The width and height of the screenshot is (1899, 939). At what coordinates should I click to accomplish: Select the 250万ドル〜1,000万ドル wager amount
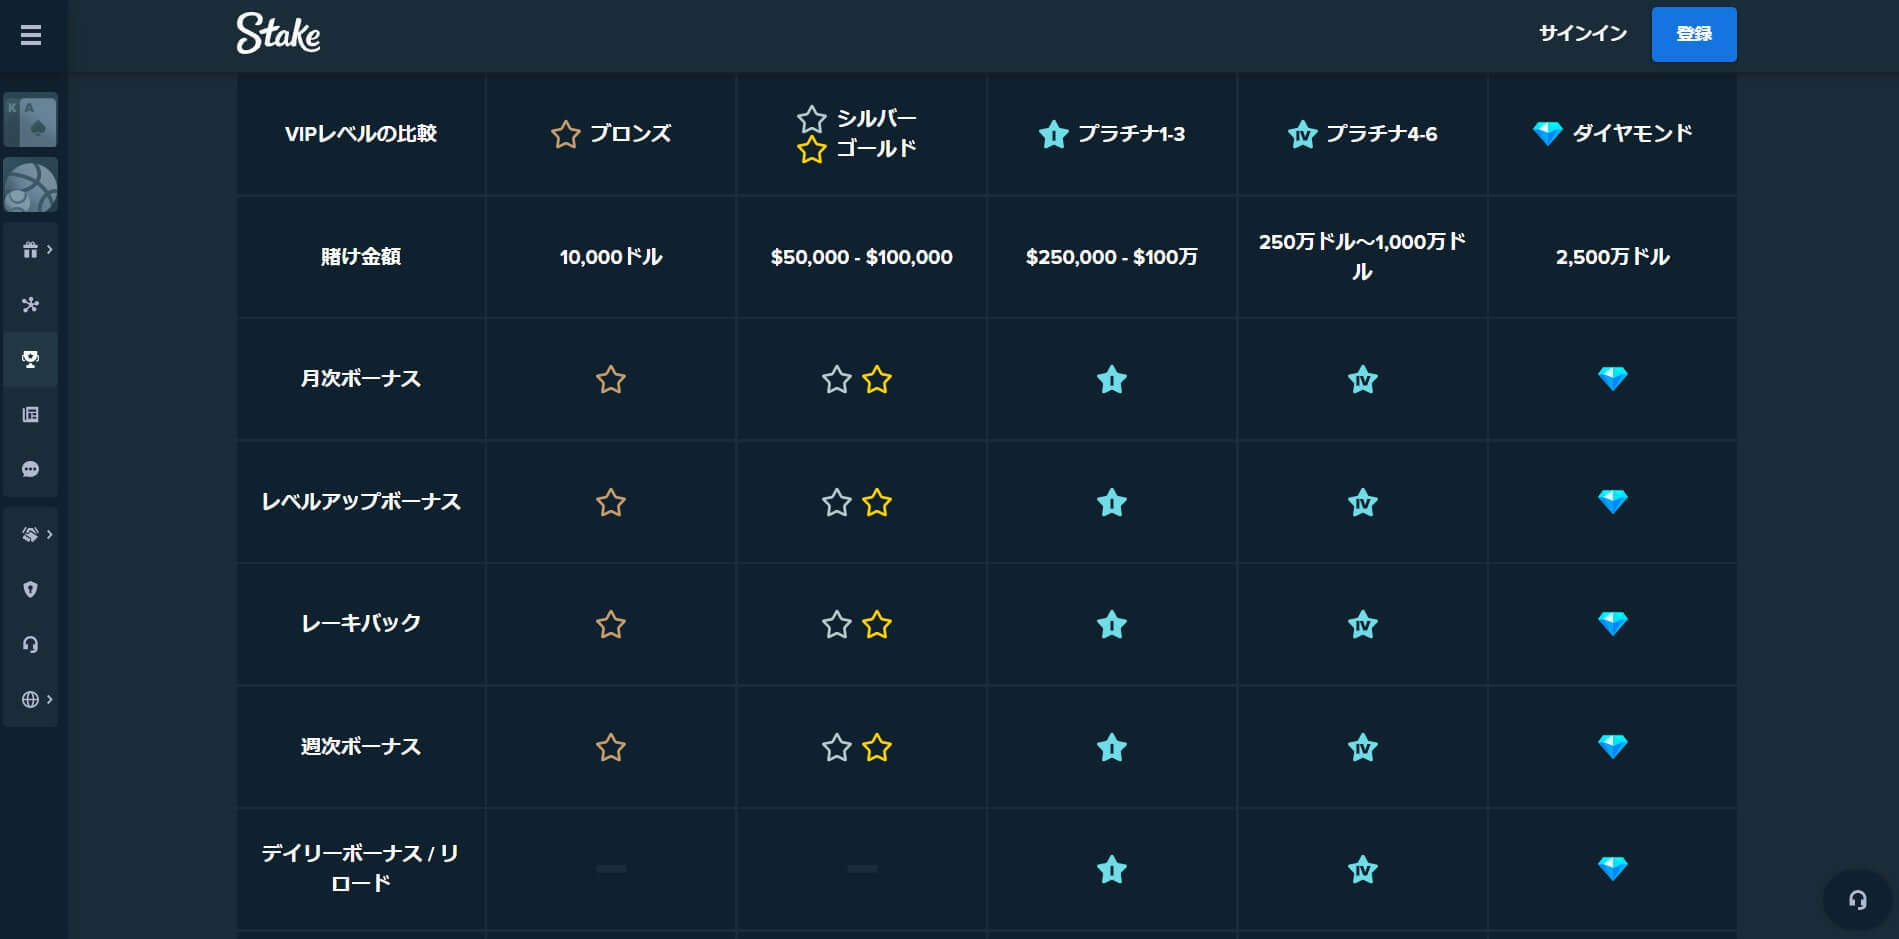[1363, 257]
